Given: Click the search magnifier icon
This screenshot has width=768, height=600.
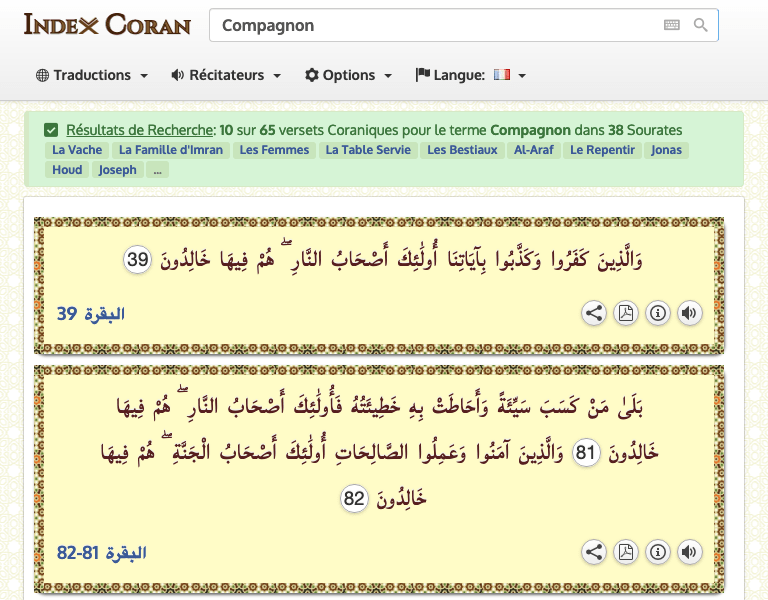Looking at the screenshot, I should pos(701,25).
